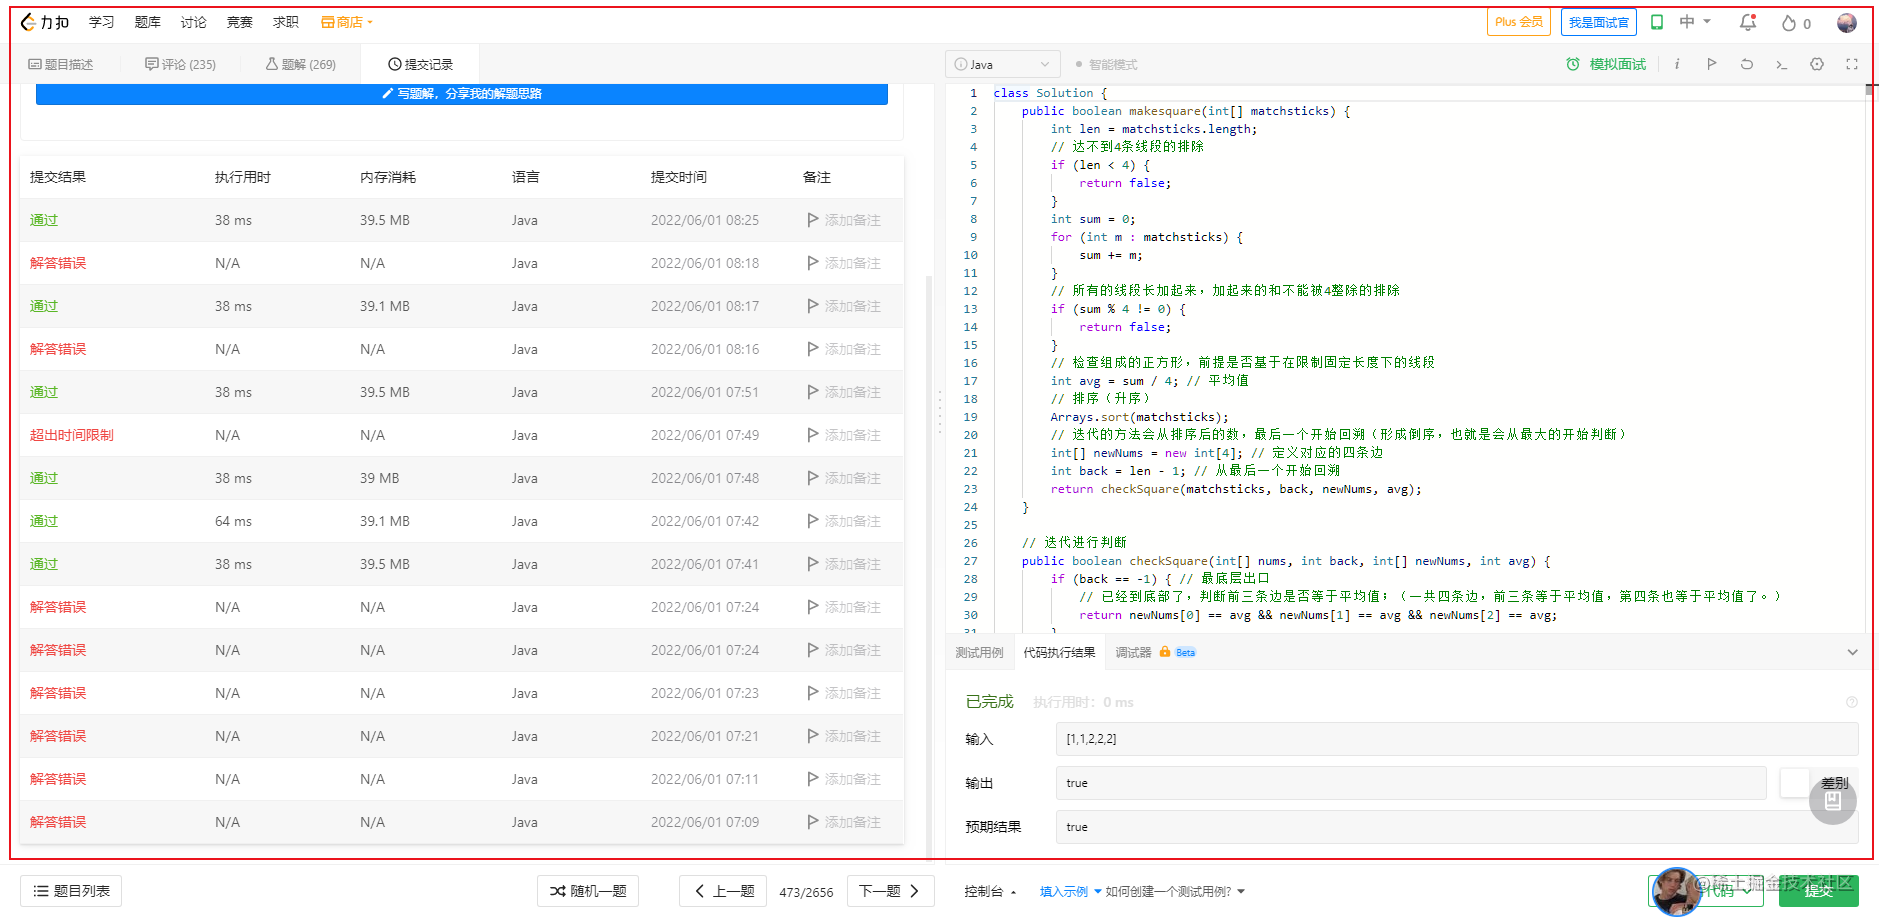Go to previous problem 上一题
1879x917 pixels.
point(723,891)
